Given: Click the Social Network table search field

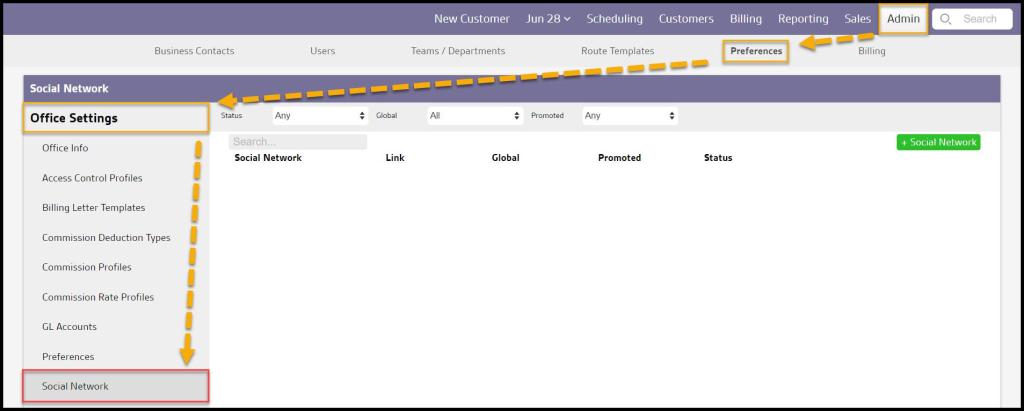Looking at the screenshot, I should coord(297,142).
